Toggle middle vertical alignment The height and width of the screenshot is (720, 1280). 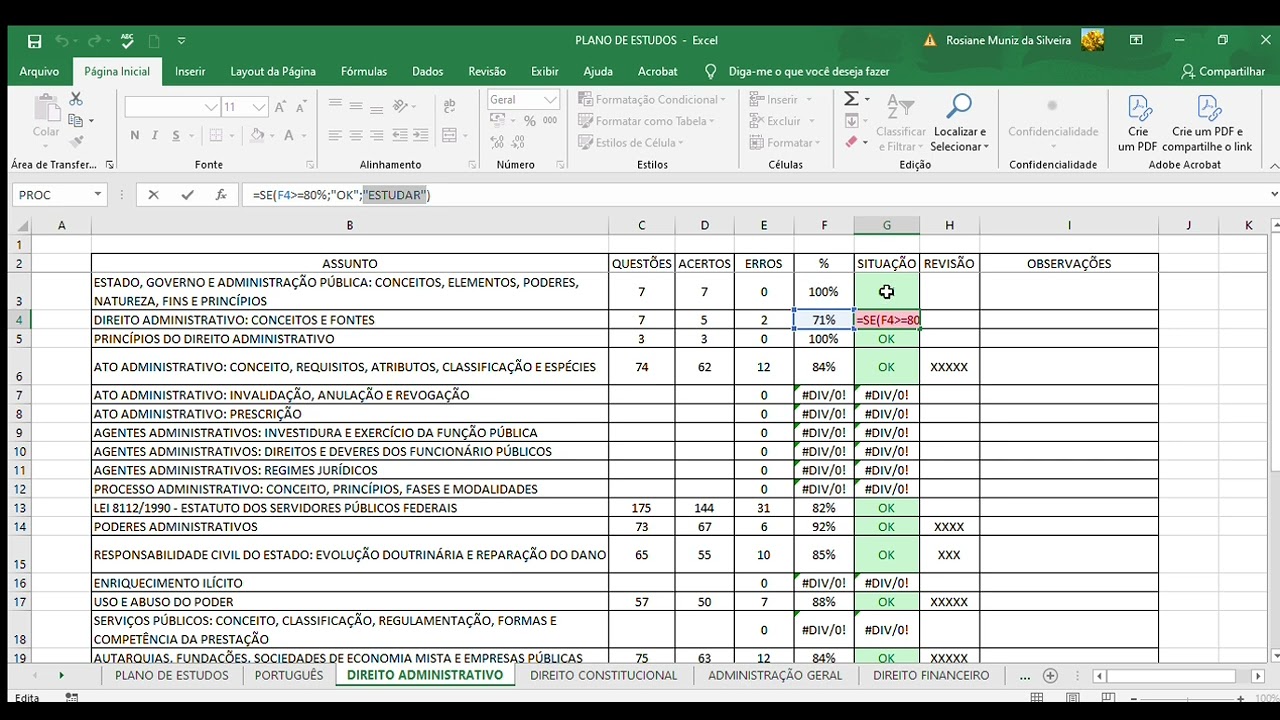356,106
